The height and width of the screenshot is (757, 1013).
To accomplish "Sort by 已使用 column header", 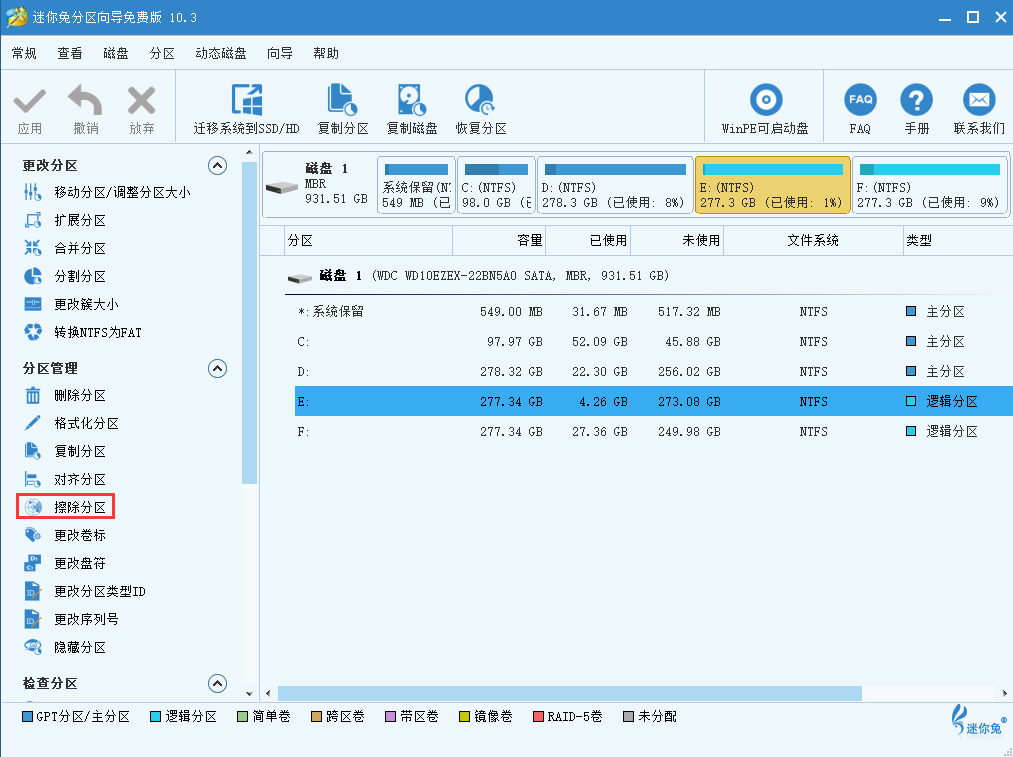I will 589,241.
